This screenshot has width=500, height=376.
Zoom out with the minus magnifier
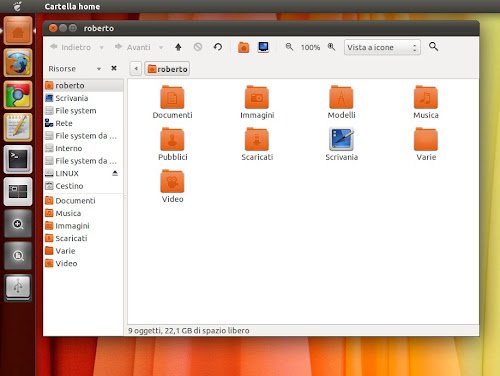coord(289,47)
